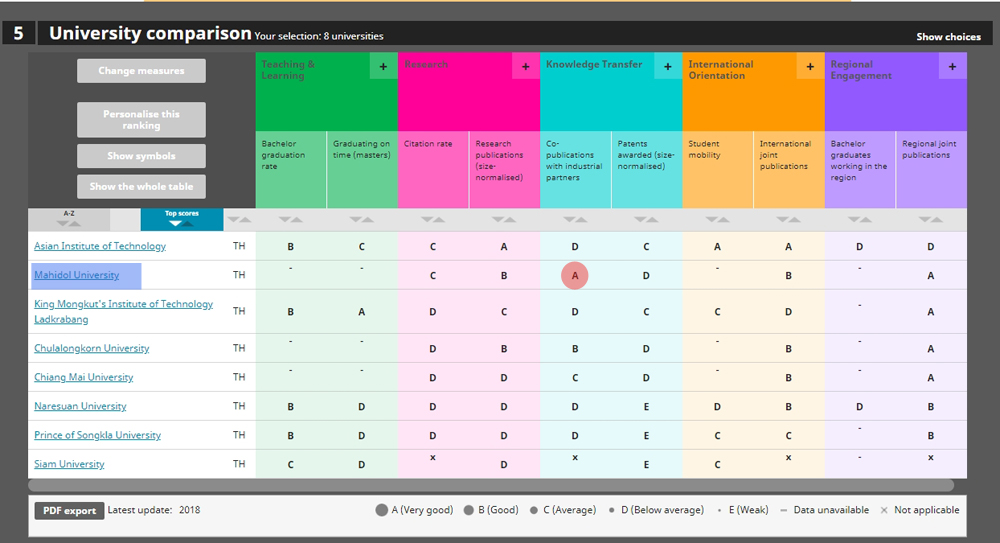Expand the Teaching & Learning plus icon

point(383,67)
